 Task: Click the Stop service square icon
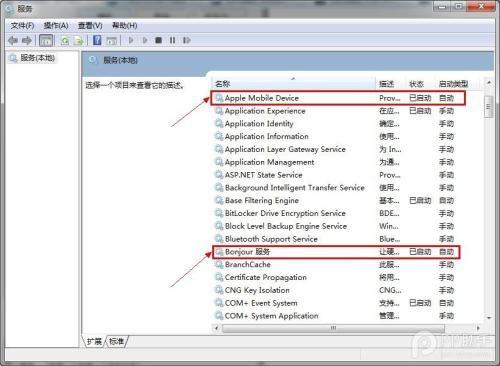(158, 40)
